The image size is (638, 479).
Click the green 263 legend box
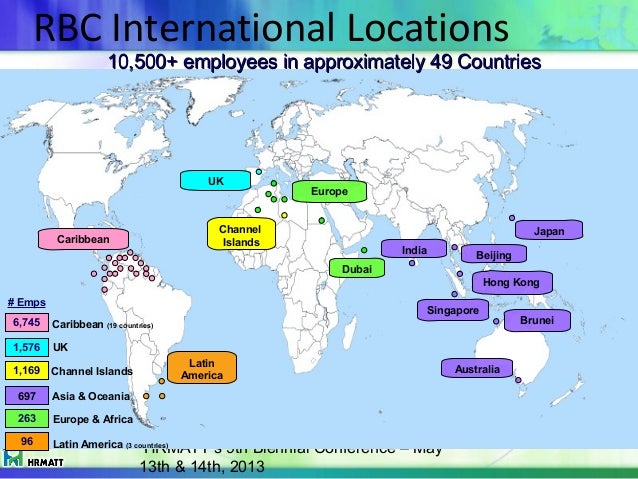point(27,418)
